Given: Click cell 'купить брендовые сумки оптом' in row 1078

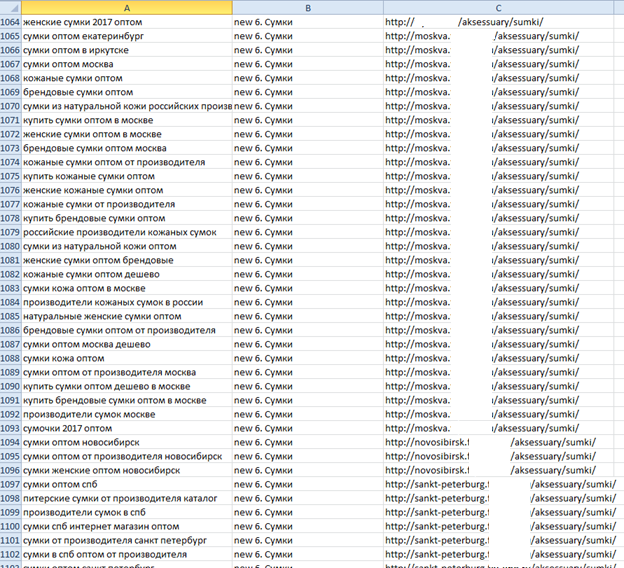Looking at the screenshot, I should pyautogui.click(x=127, y=218).
